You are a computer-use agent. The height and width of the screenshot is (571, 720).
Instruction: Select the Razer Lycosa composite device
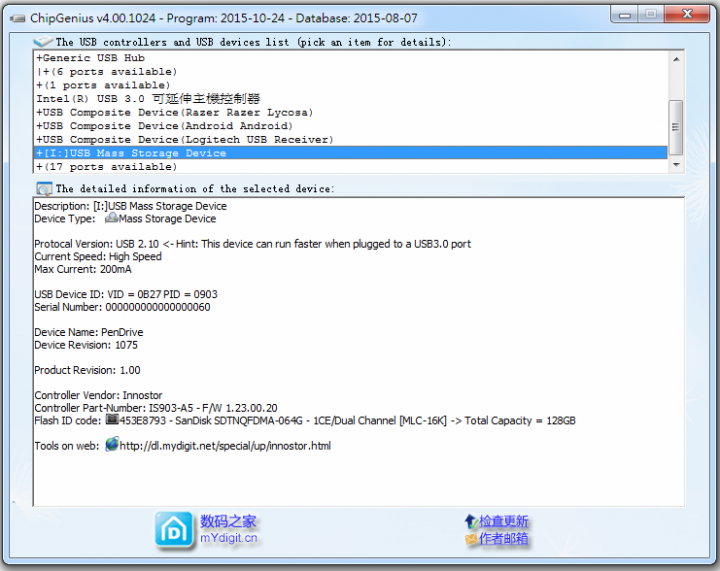point(351,112)
